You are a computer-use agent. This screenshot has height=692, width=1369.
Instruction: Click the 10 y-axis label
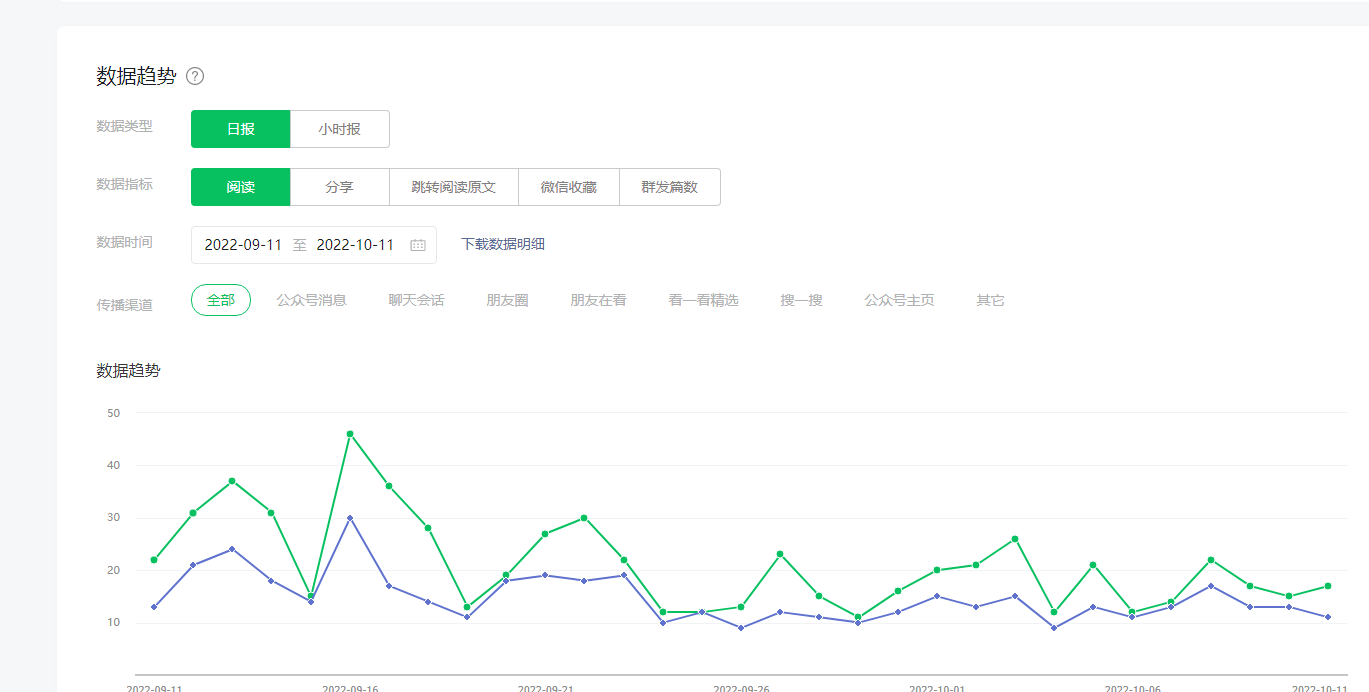[113, 623]
